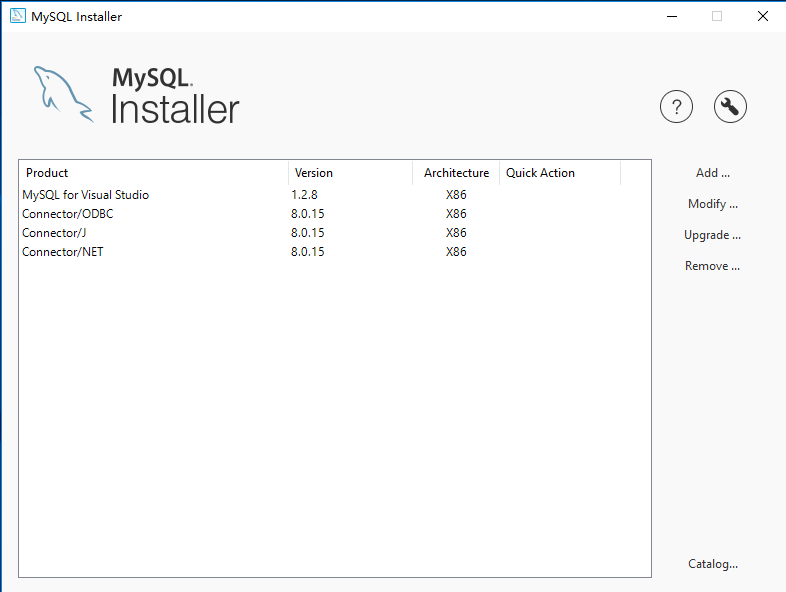Click Connector/NET version 8.0.15 cell

click(308, 252)
